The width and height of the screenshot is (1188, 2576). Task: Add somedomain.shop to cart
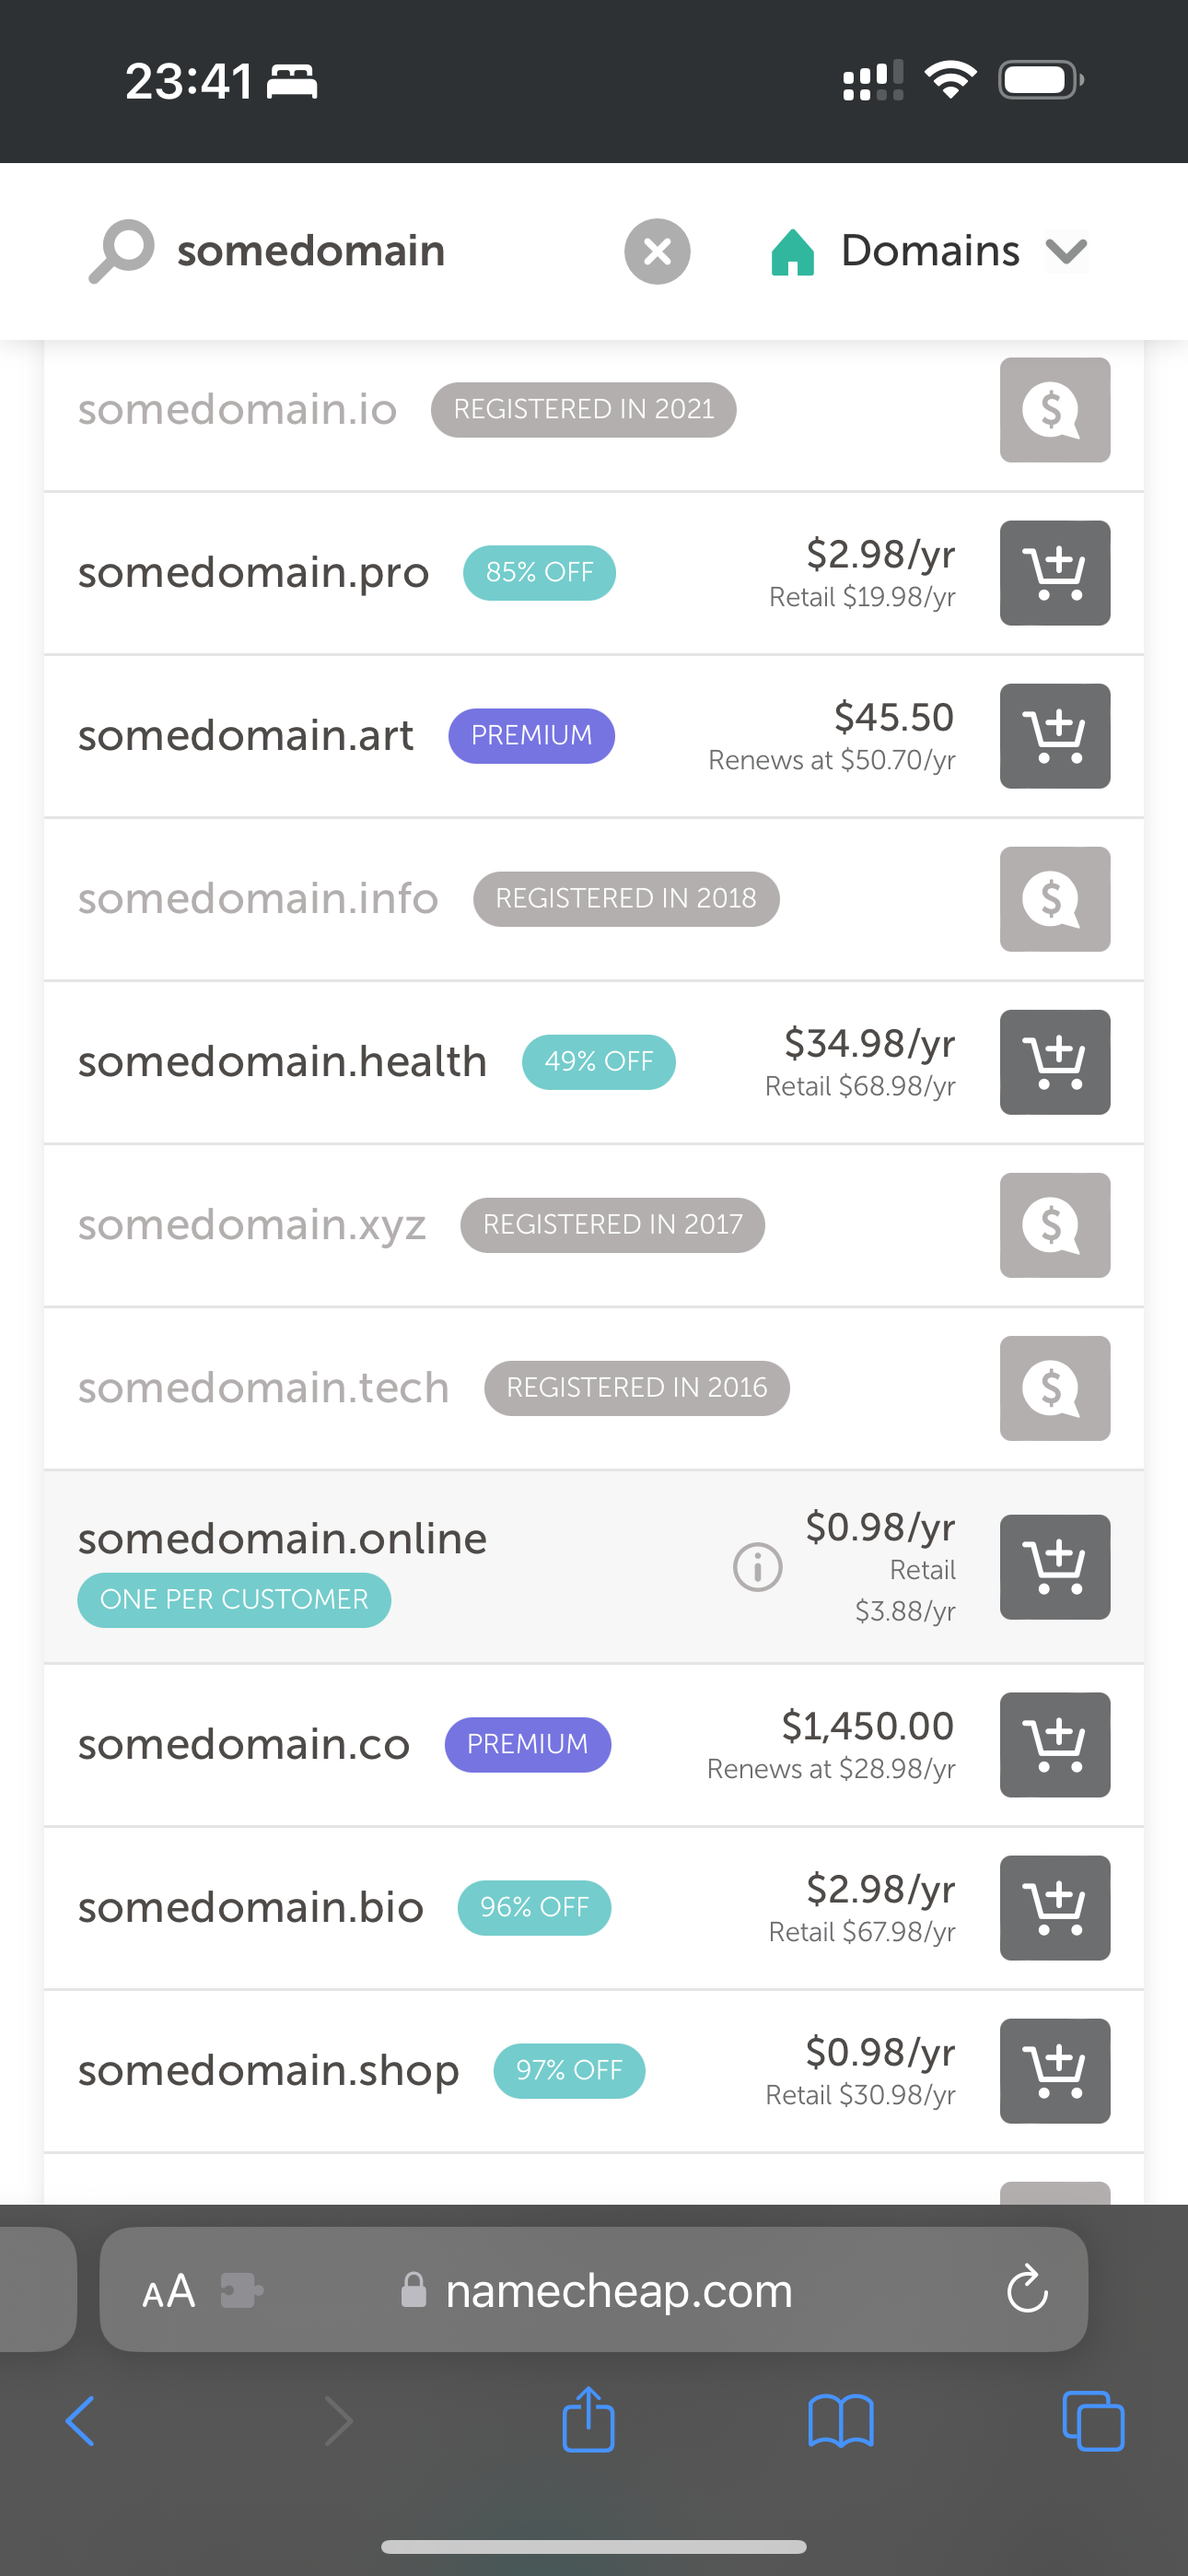click(1054, 2071)
